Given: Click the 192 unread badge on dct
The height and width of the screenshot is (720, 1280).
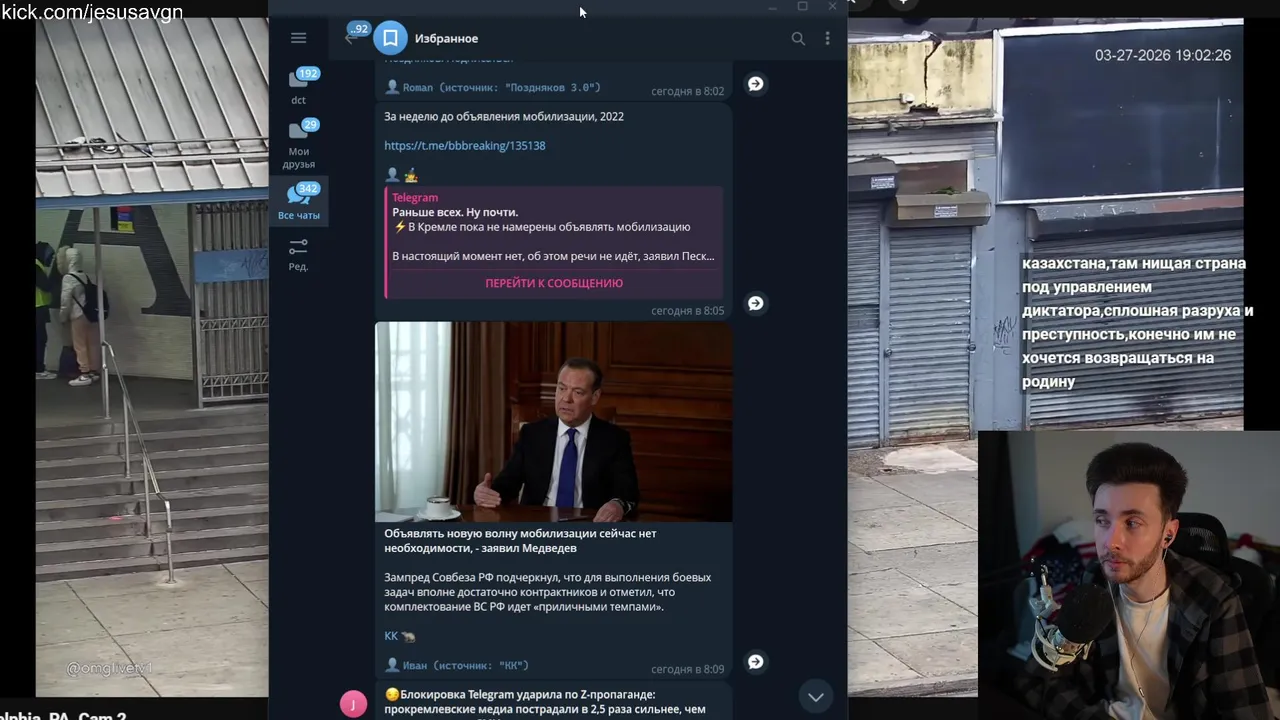Looking at the screenshot, I should 308,73.
